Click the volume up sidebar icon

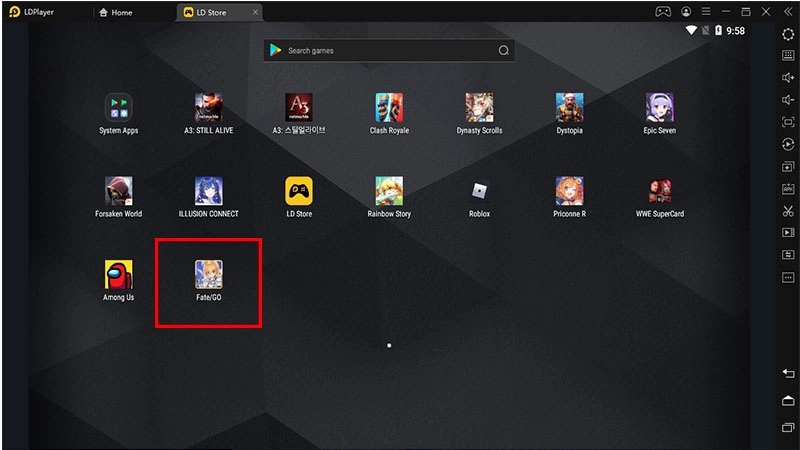point(788,78)
